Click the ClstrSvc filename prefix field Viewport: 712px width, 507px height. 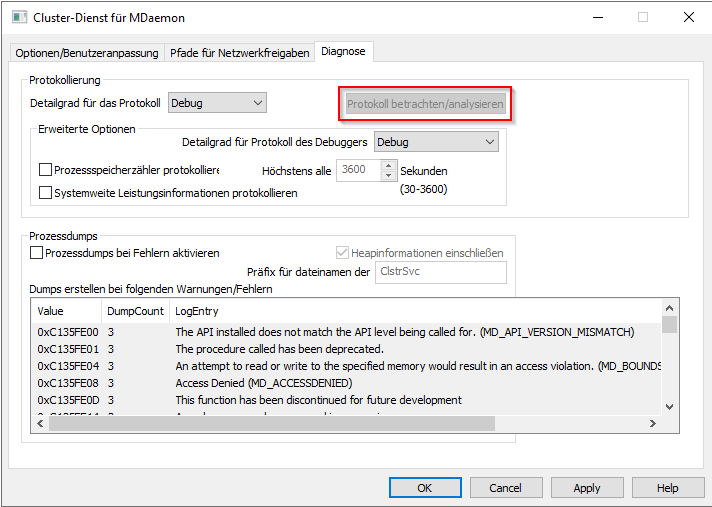(x=440, y=272)
